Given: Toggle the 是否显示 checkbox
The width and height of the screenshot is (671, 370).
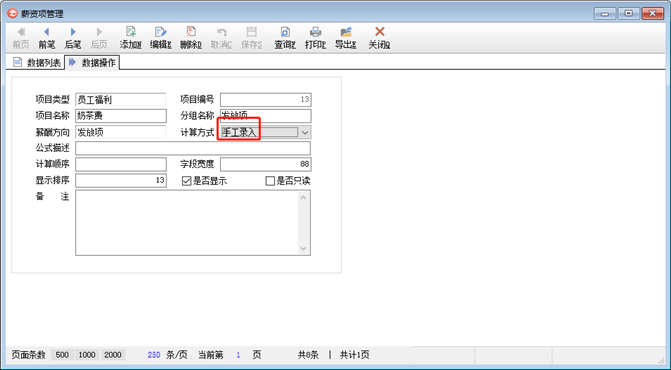Looking at the screenshot, I should pos(186,181).
